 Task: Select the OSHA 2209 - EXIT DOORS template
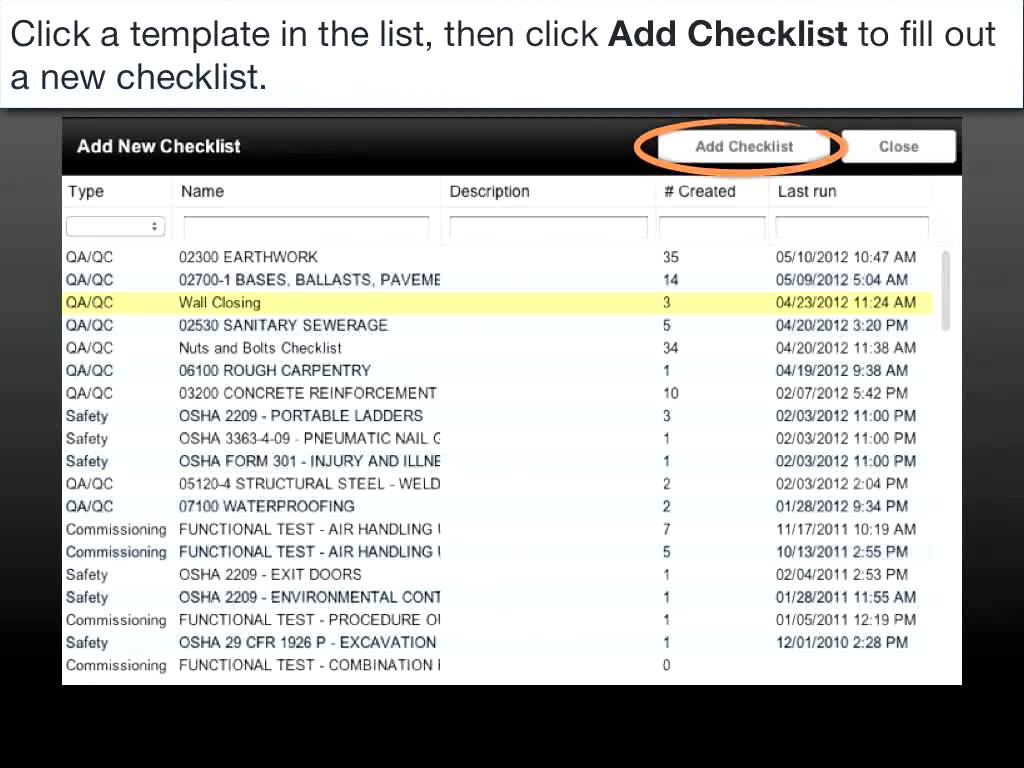[x=300, y=574]
